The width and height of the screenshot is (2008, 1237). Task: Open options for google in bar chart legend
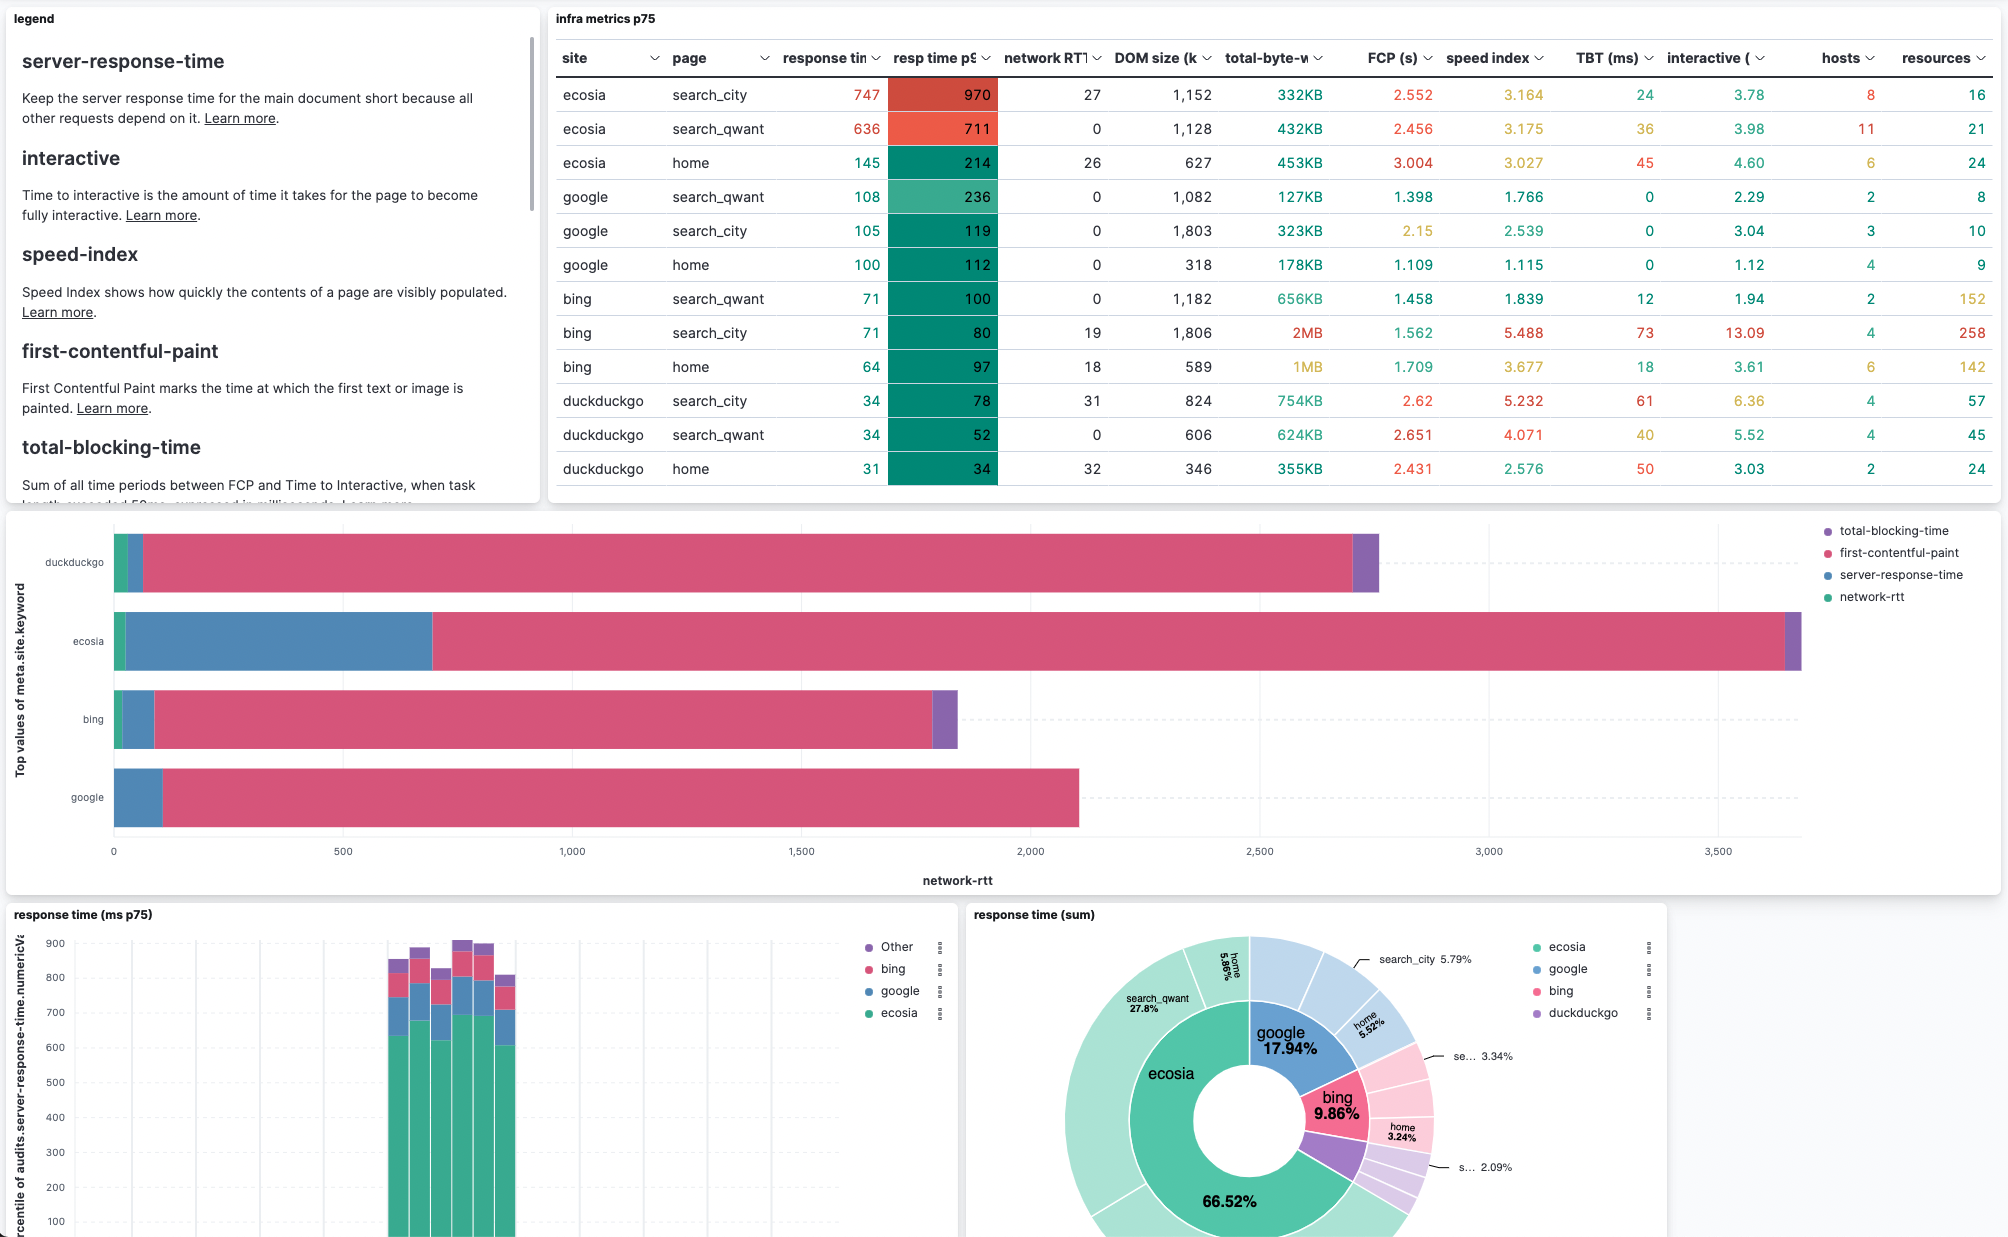pos(940,991)
